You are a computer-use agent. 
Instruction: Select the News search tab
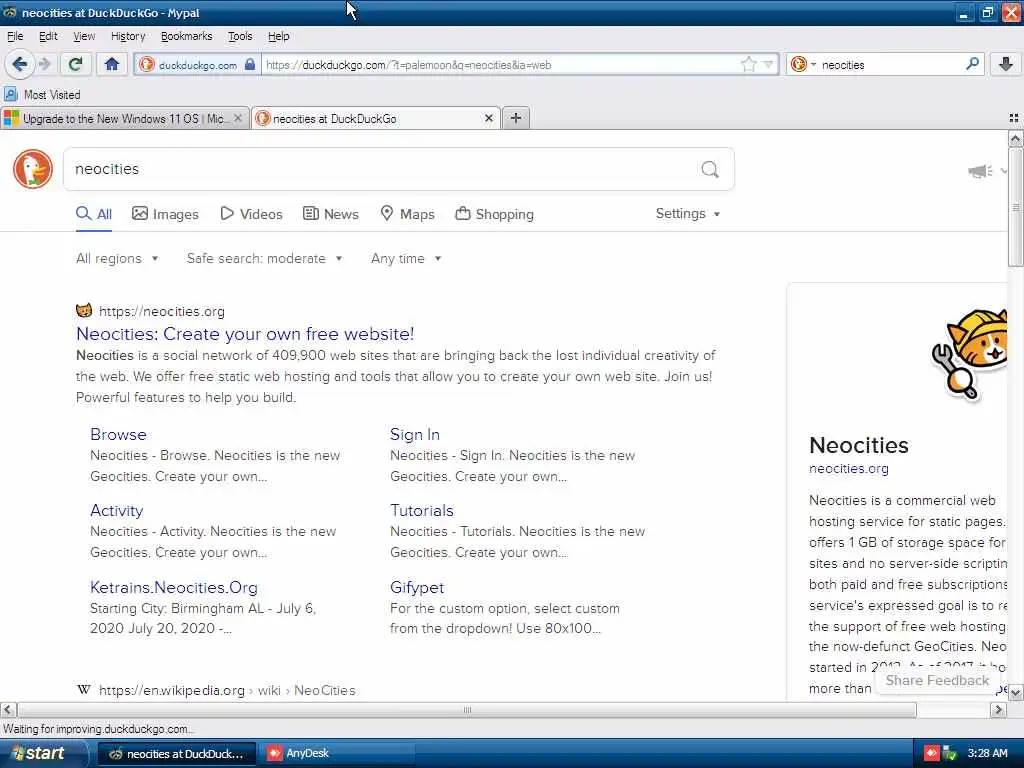pos(330,214)
